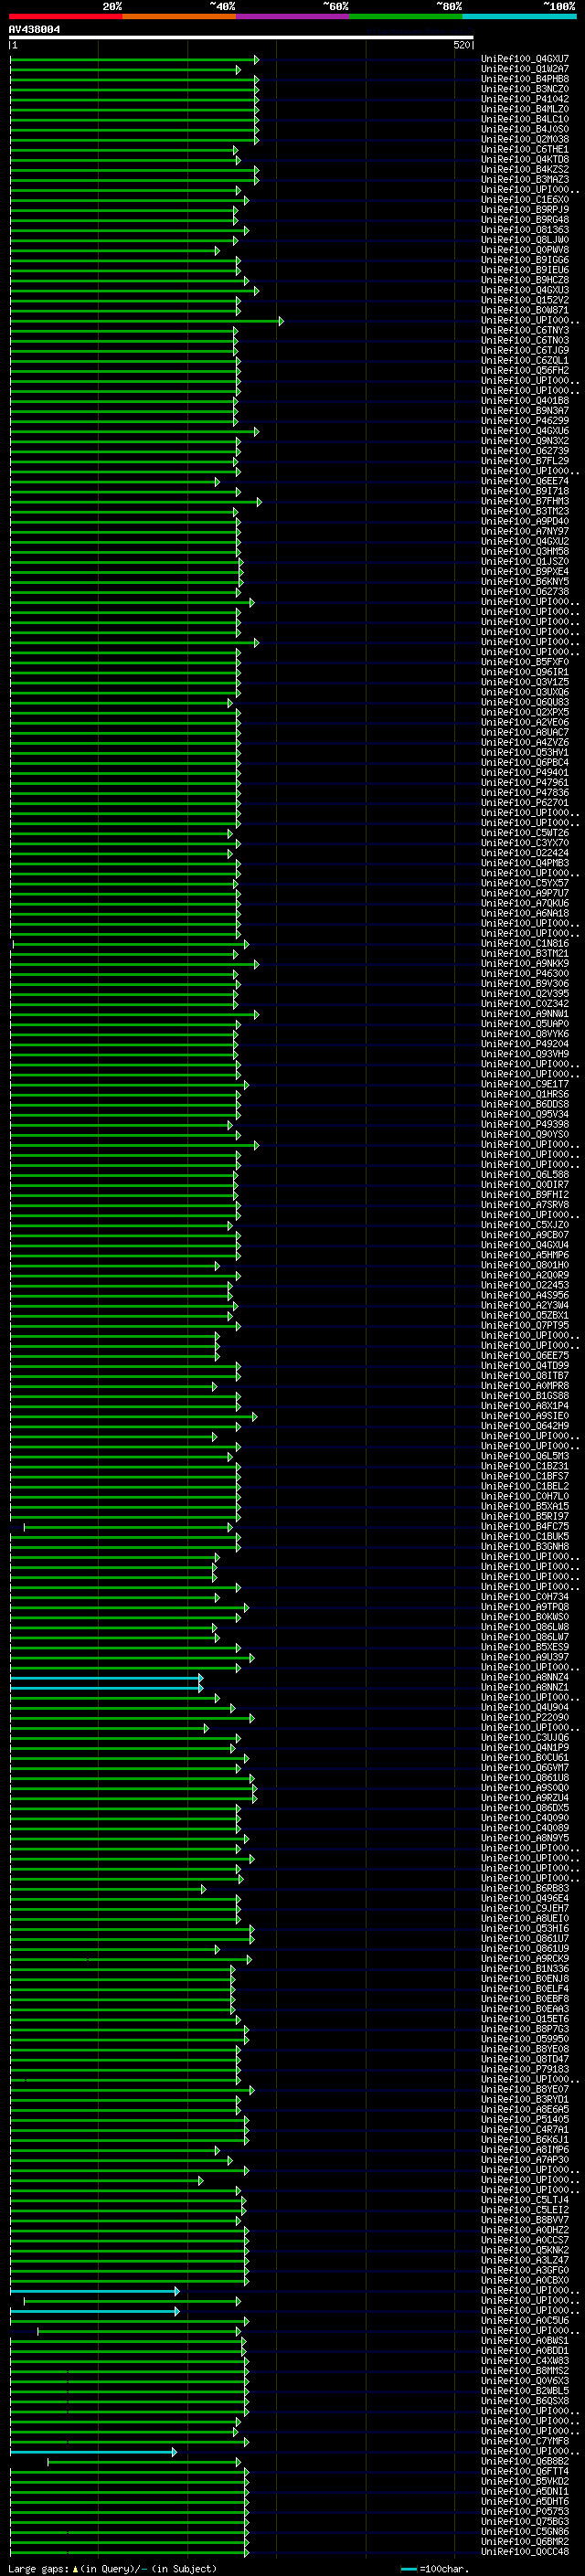Select the UniRef100_A9RCK9 label
Image resolution: width=585 pixels, height=2576 pixels.
point(525,1958)
